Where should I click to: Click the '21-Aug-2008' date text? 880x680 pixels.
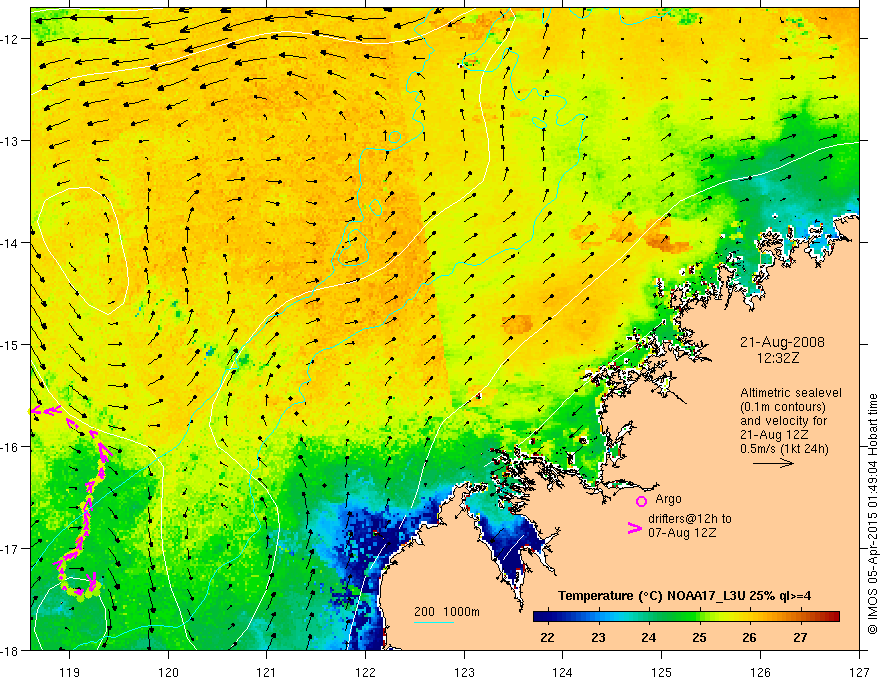pos(782,342)
